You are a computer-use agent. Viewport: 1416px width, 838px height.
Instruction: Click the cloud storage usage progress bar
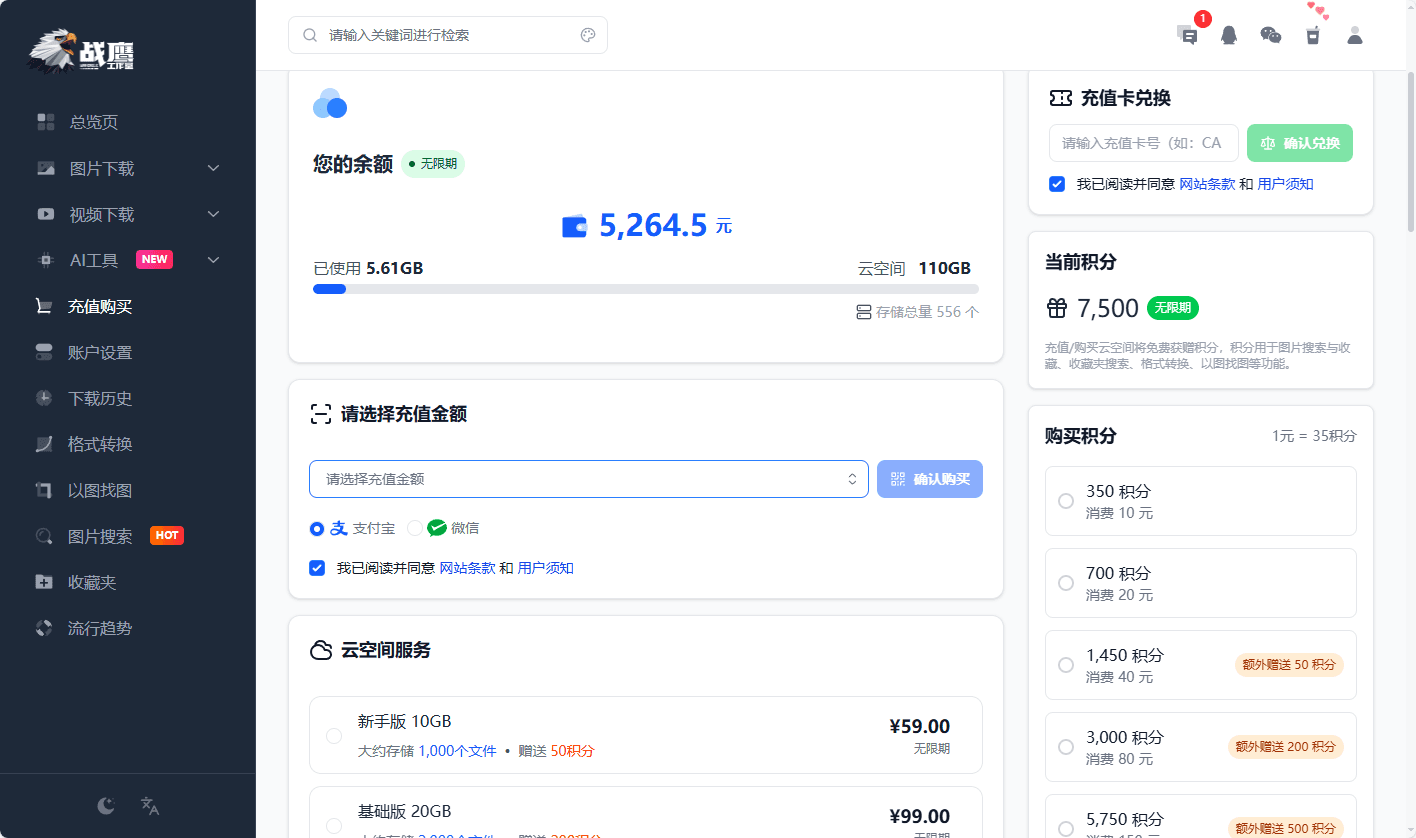click(646, 289)
